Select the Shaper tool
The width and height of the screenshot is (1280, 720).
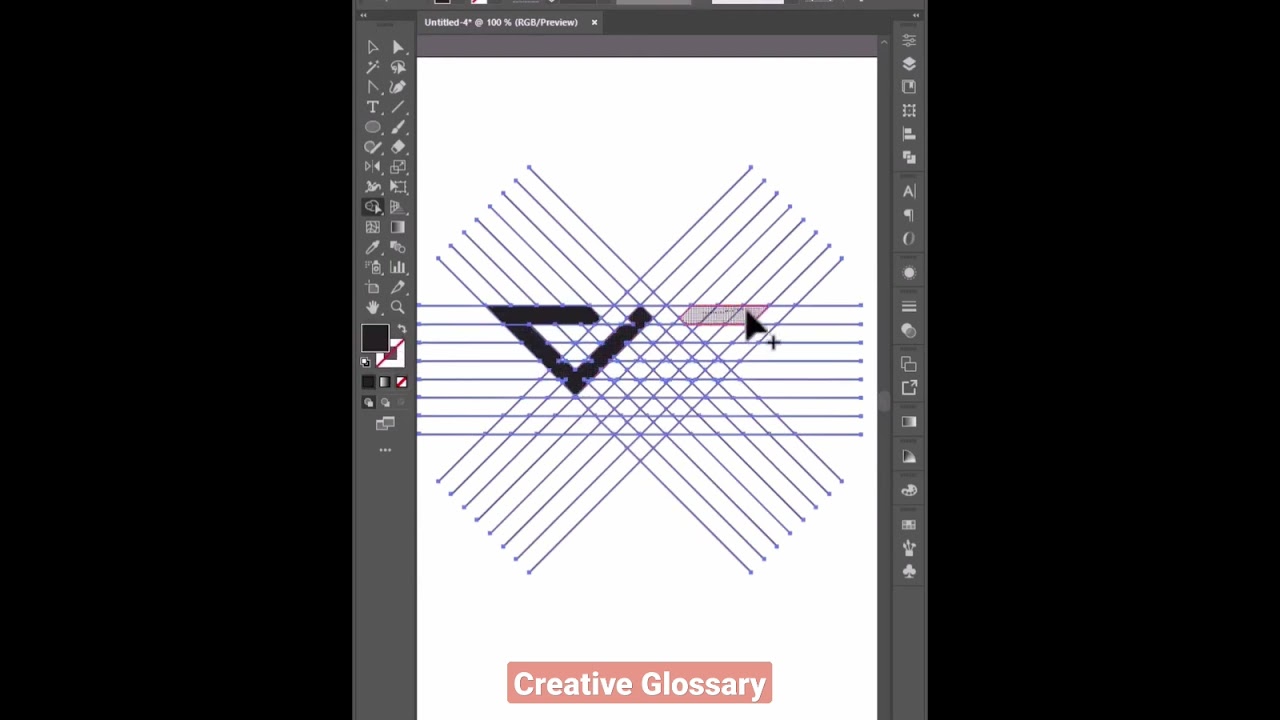(x=373, y=147)
